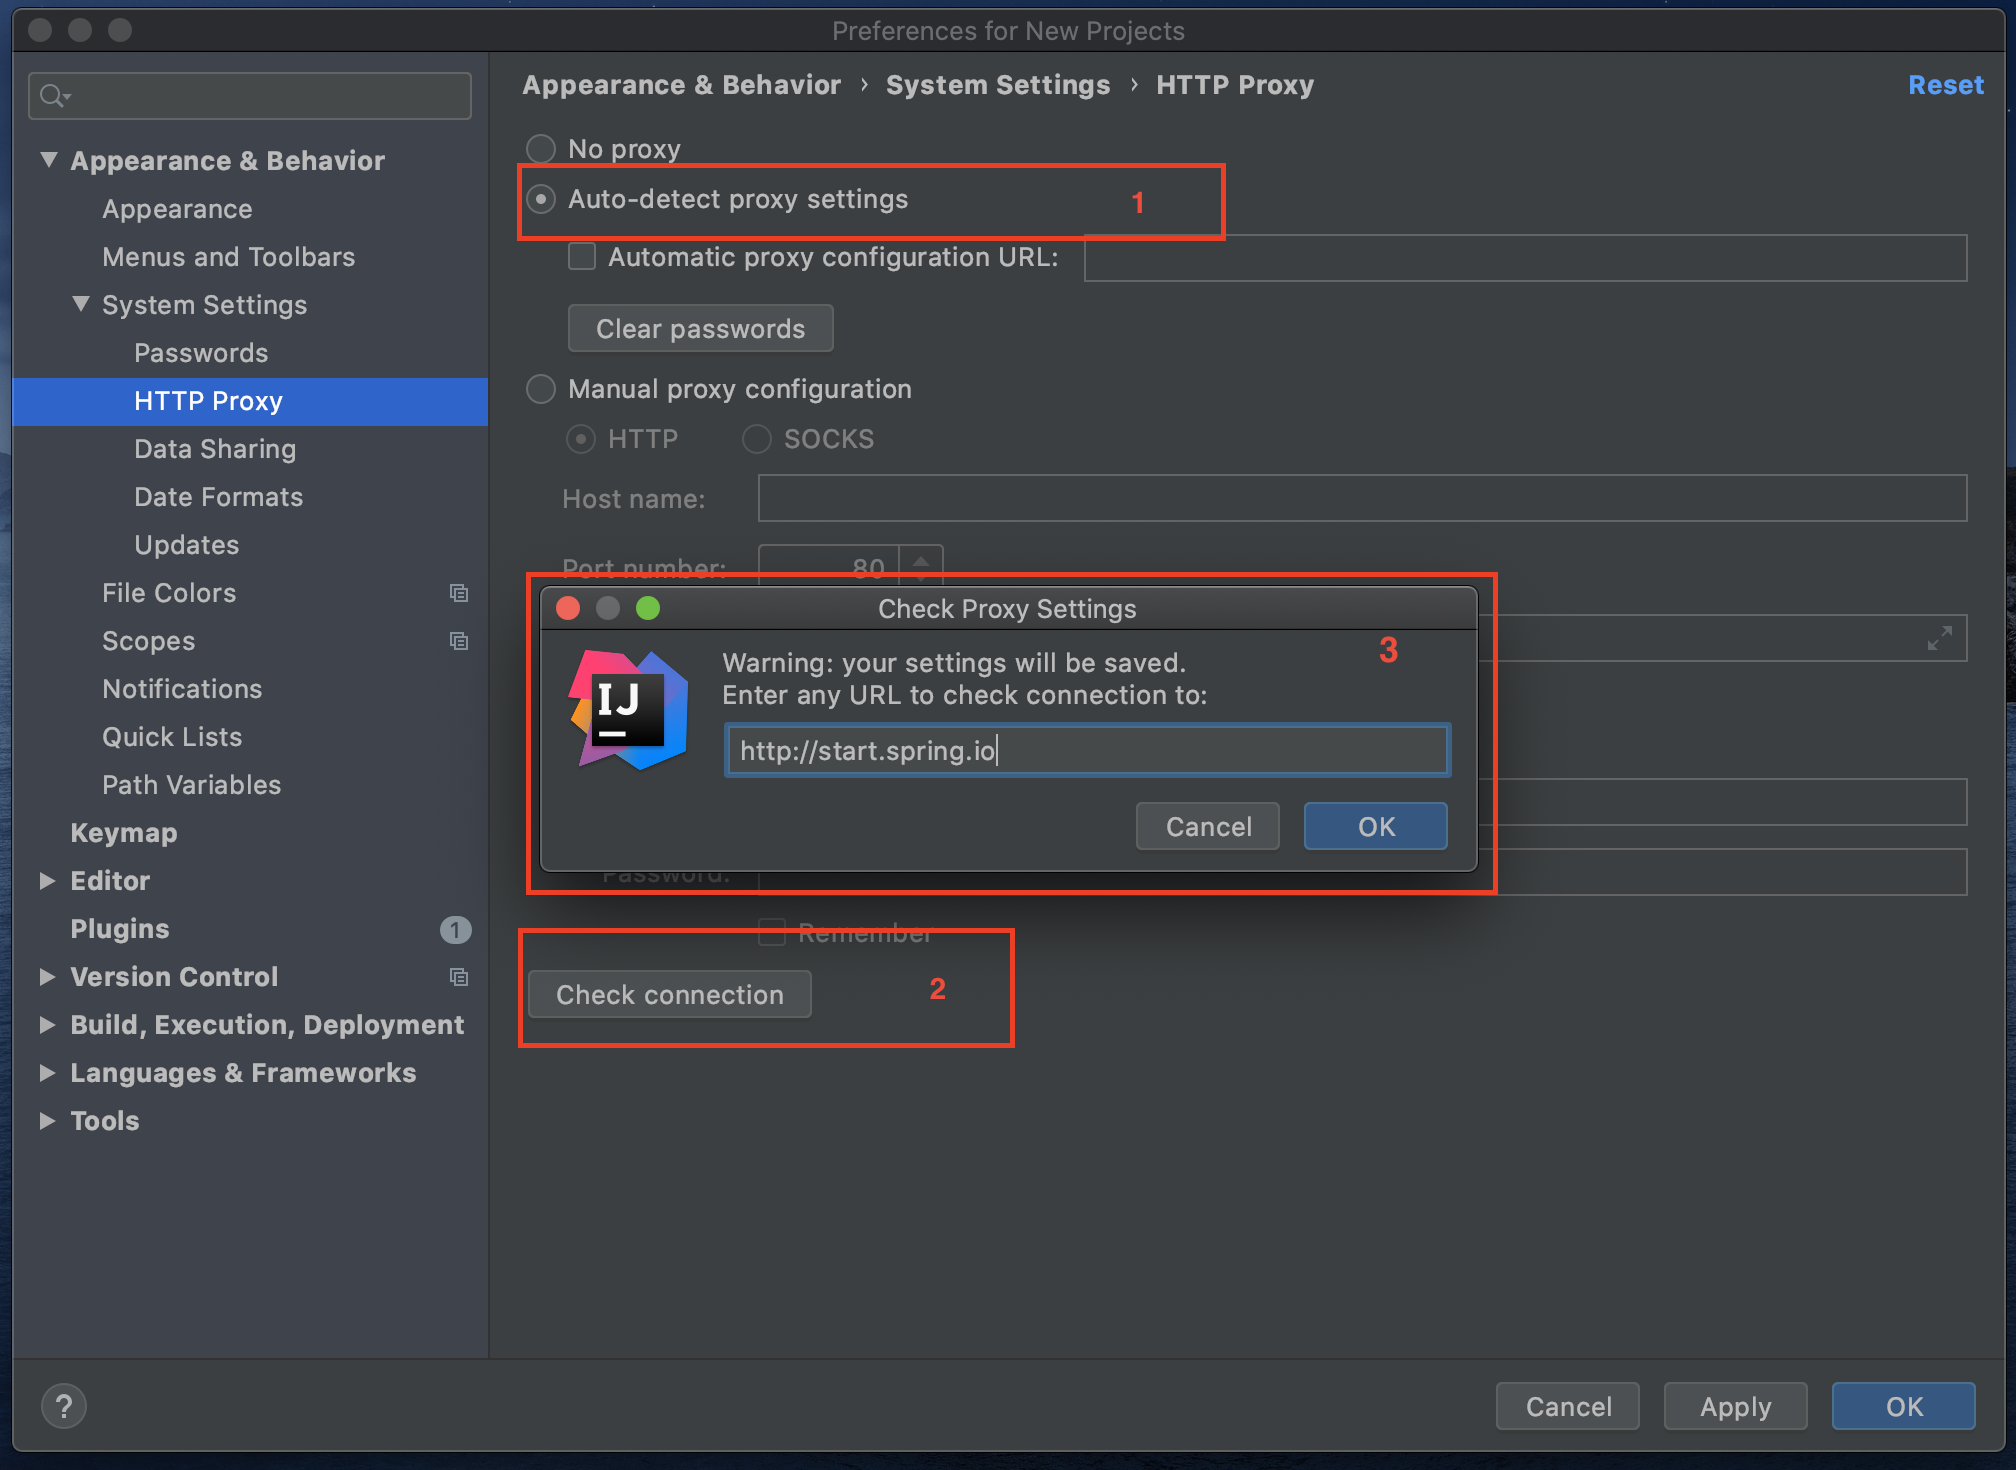Select Manual proxy configuration option
This screenshot has width=2016, height=1470.
point(541,389)
